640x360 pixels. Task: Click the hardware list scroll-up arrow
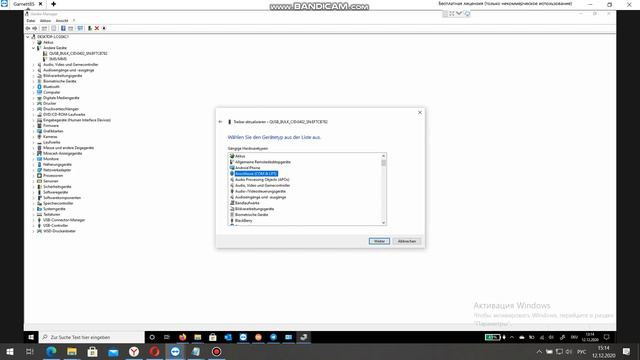(383, 156)
